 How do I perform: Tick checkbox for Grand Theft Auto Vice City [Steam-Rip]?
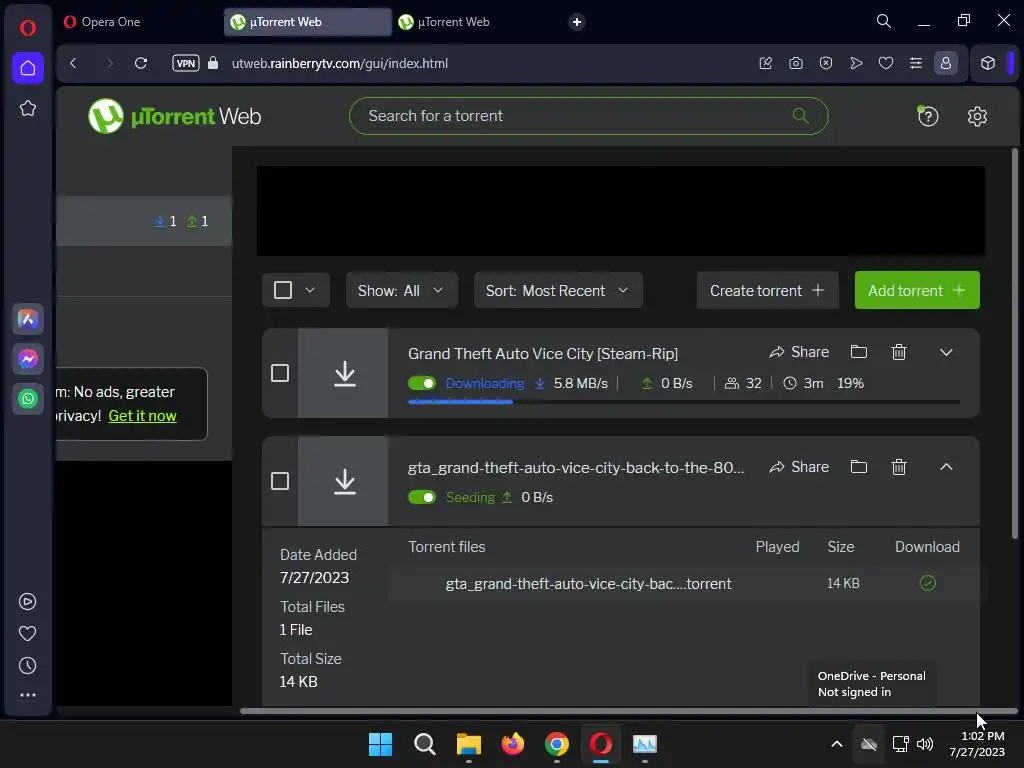(x=280, y=373)
